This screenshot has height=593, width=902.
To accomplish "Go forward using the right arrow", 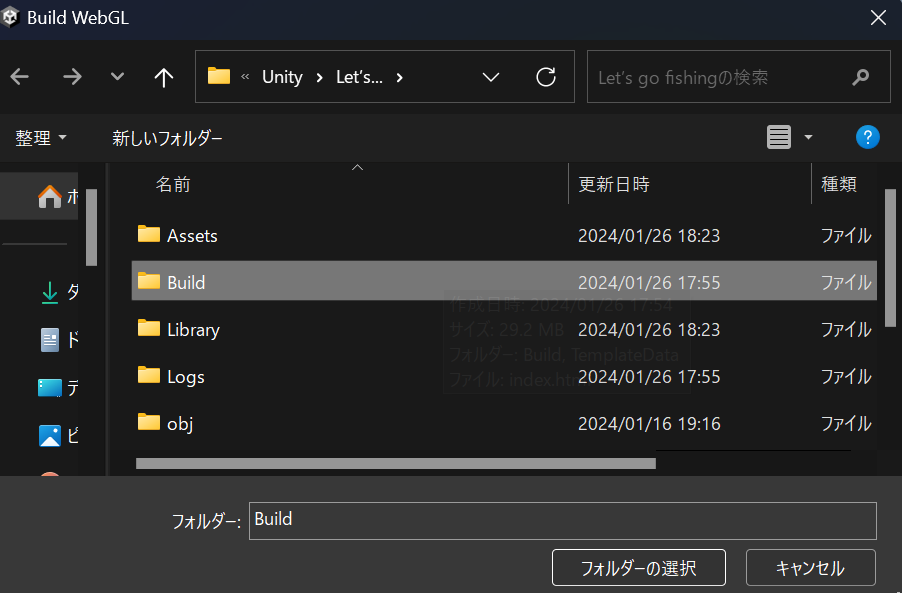I will 72,76.
